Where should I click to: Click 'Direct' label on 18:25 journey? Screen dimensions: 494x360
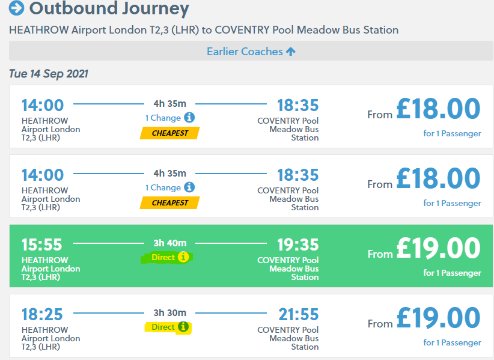163,327
